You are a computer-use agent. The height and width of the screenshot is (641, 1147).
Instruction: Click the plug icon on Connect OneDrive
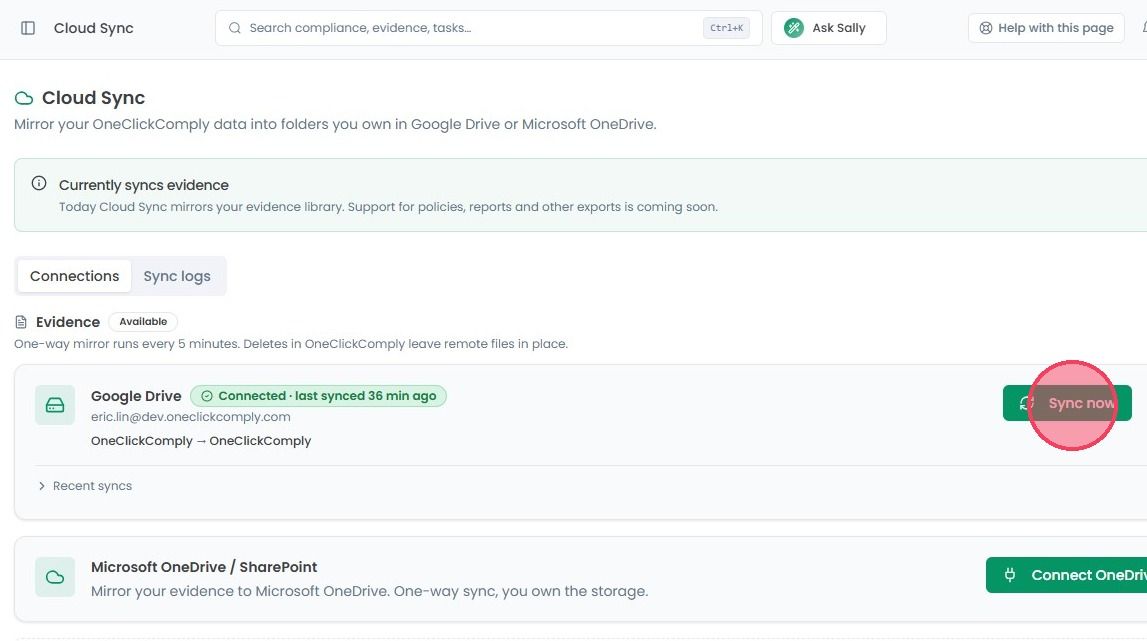(1009, 575)
